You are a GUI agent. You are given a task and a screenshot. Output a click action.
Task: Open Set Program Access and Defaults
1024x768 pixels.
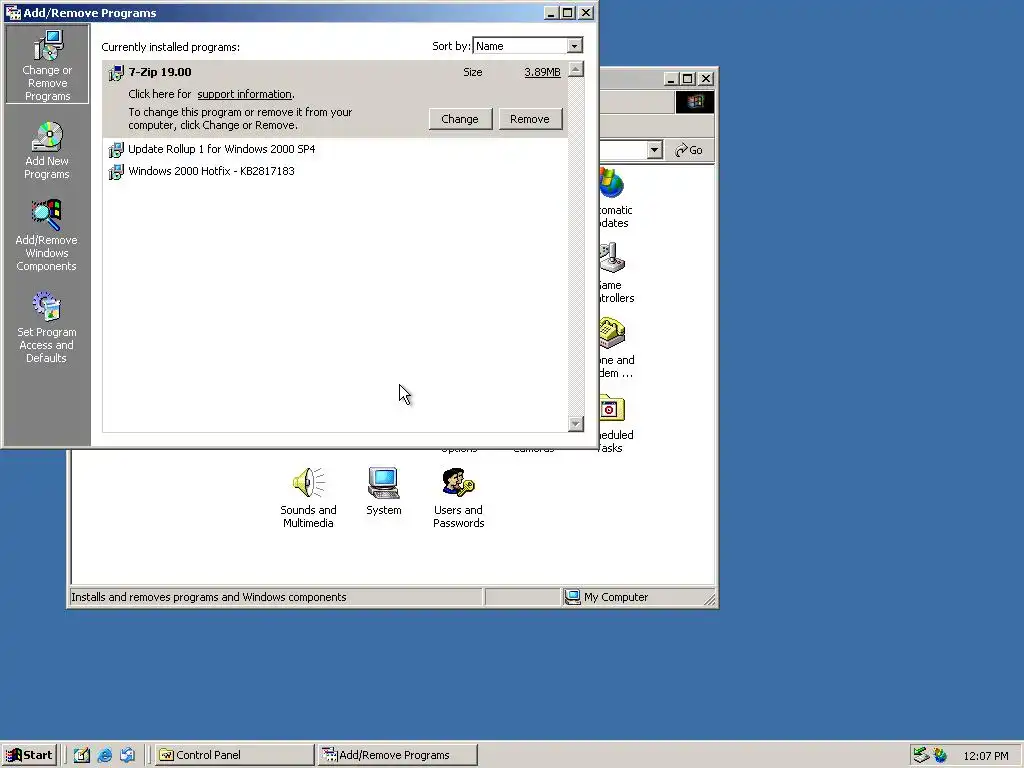[46, 327]
